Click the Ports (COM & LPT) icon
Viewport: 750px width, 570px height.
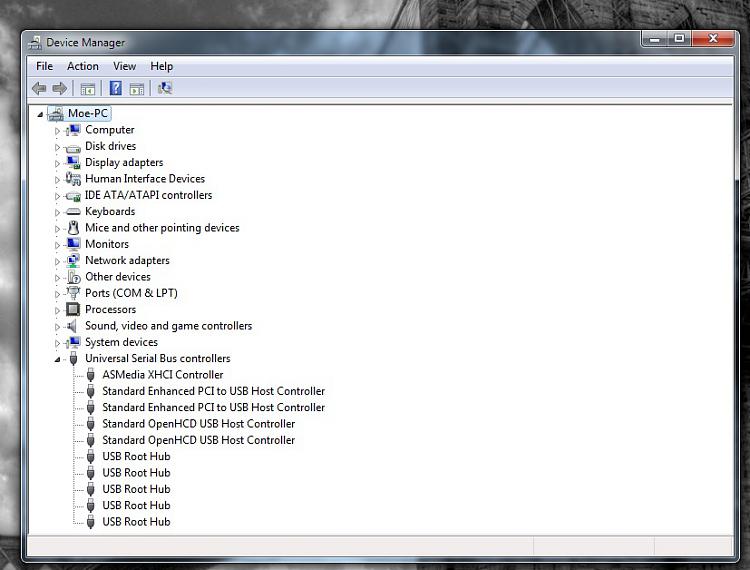click(x=73, y=293)
